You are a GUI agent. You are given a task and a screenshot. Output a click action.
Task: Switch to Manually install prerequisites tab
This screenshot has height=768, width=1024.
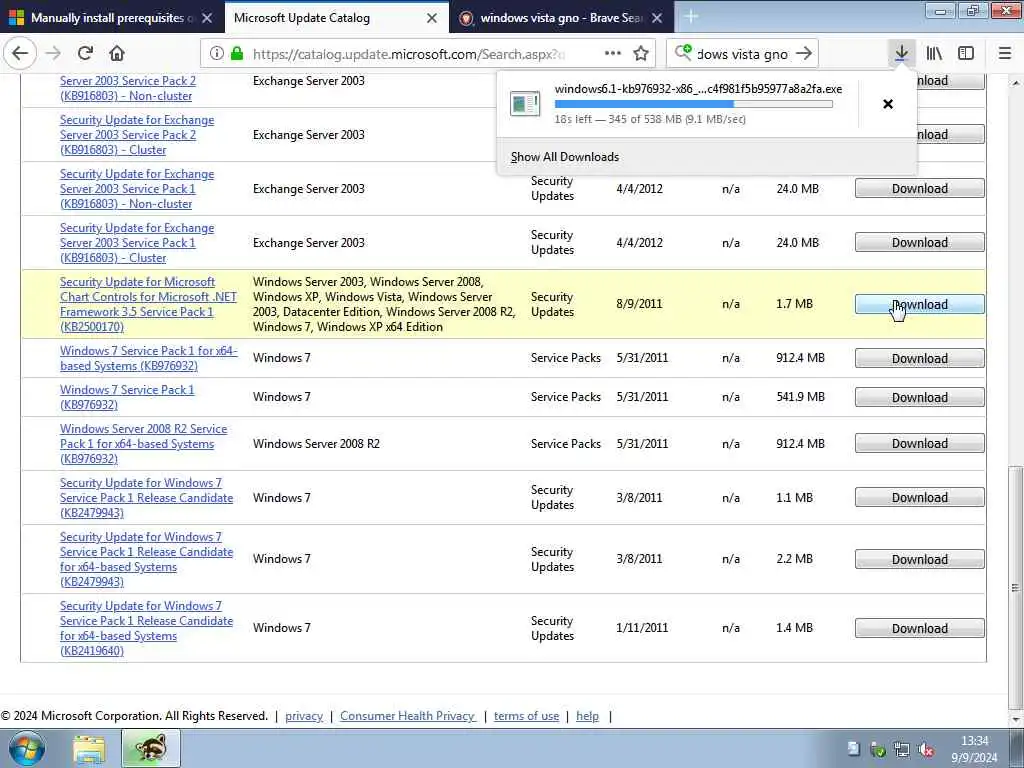click(x=111, y=18)
